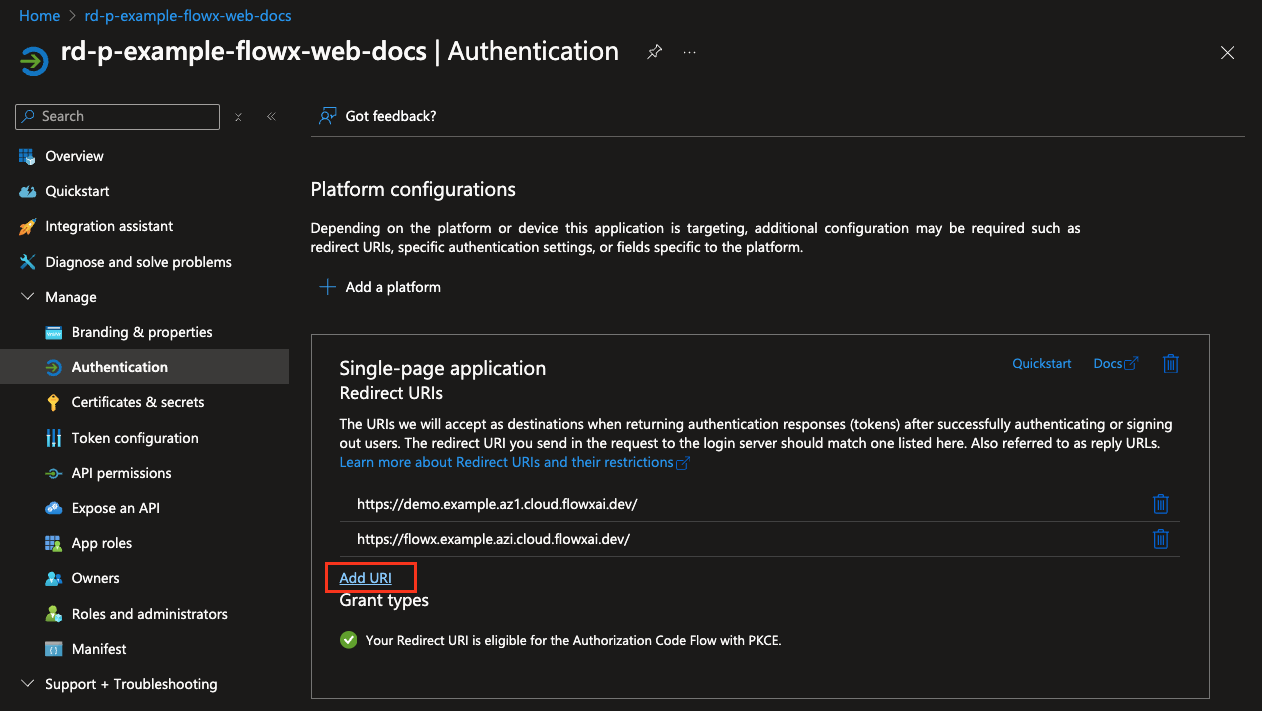Click the Grant types heading
The width and height of the screenshot is (1262, 711).
click(x=384, y=600)
